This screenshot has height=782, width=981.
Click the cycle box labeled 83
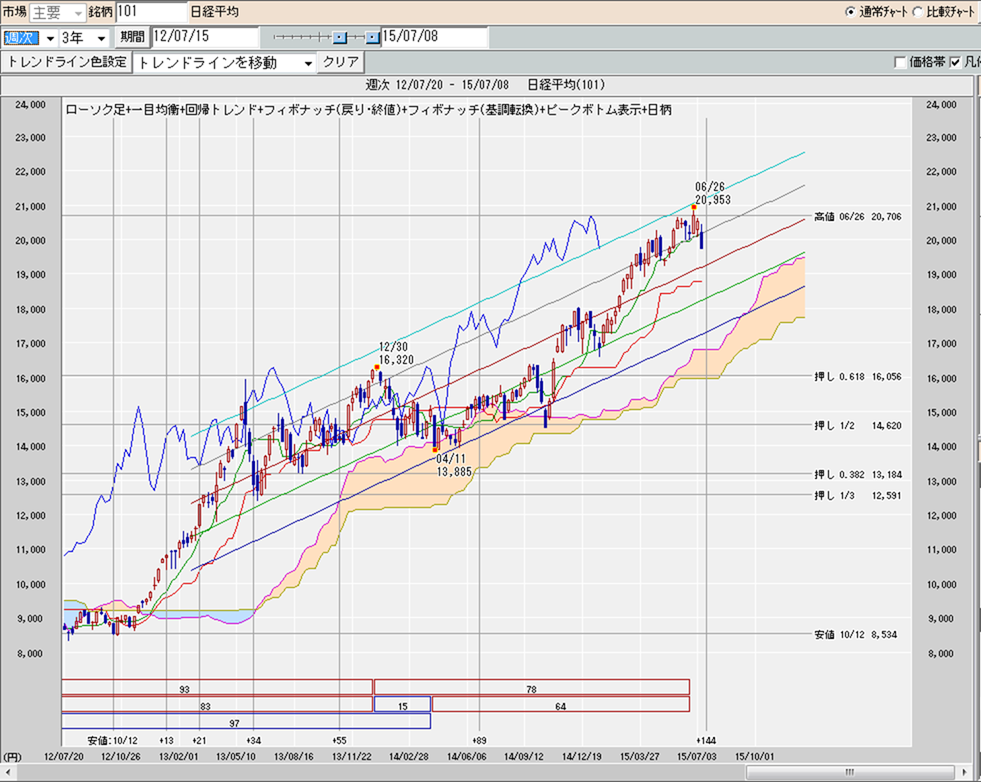coord(216,704)
